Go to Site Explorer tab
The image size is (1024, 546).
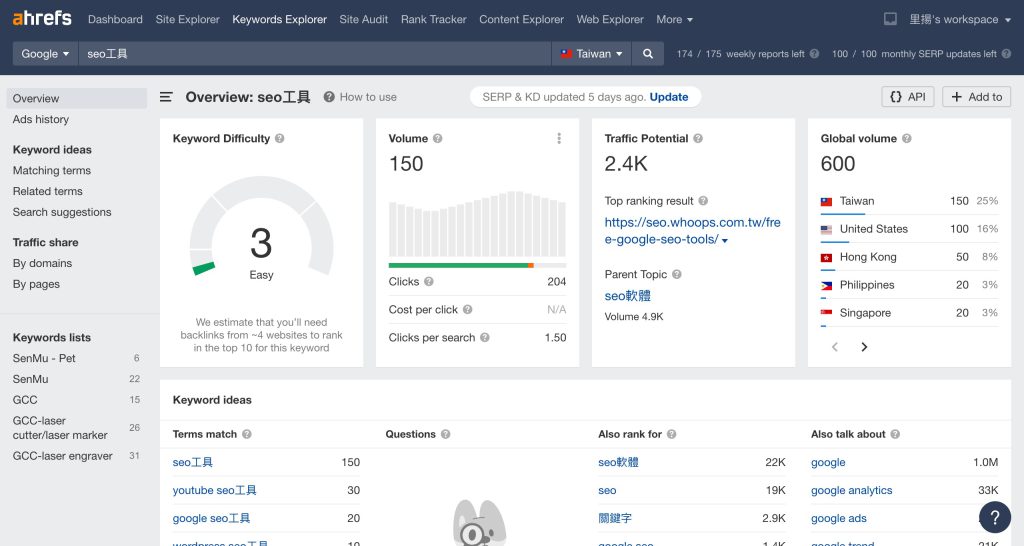[x=187, y=19]
